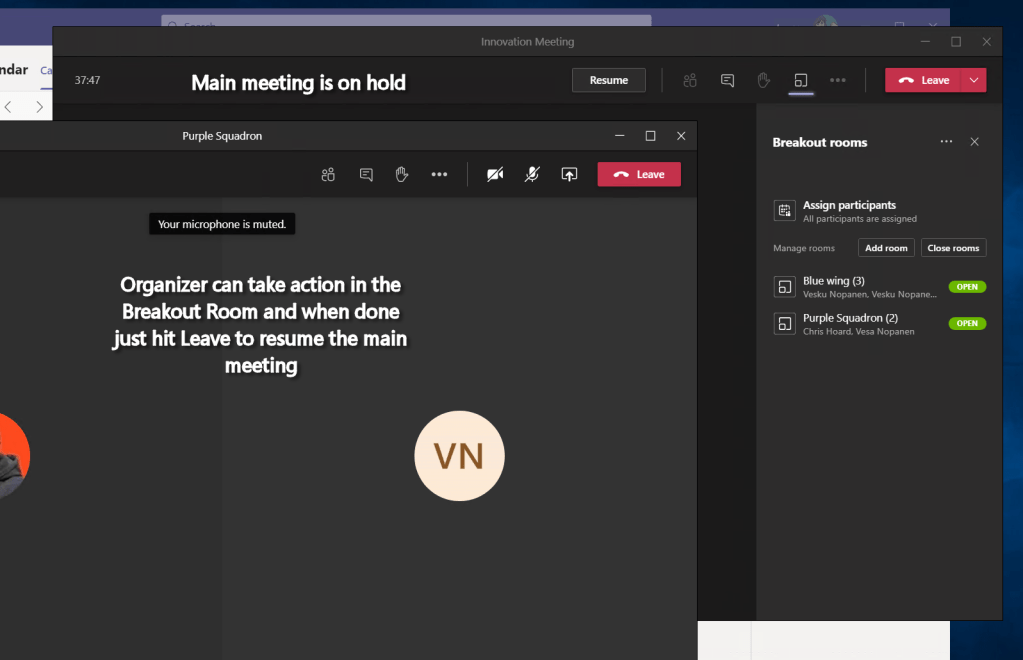The image size is (1023, 660).
Task: Click the Close rooms button
Action: pos(953,248)
